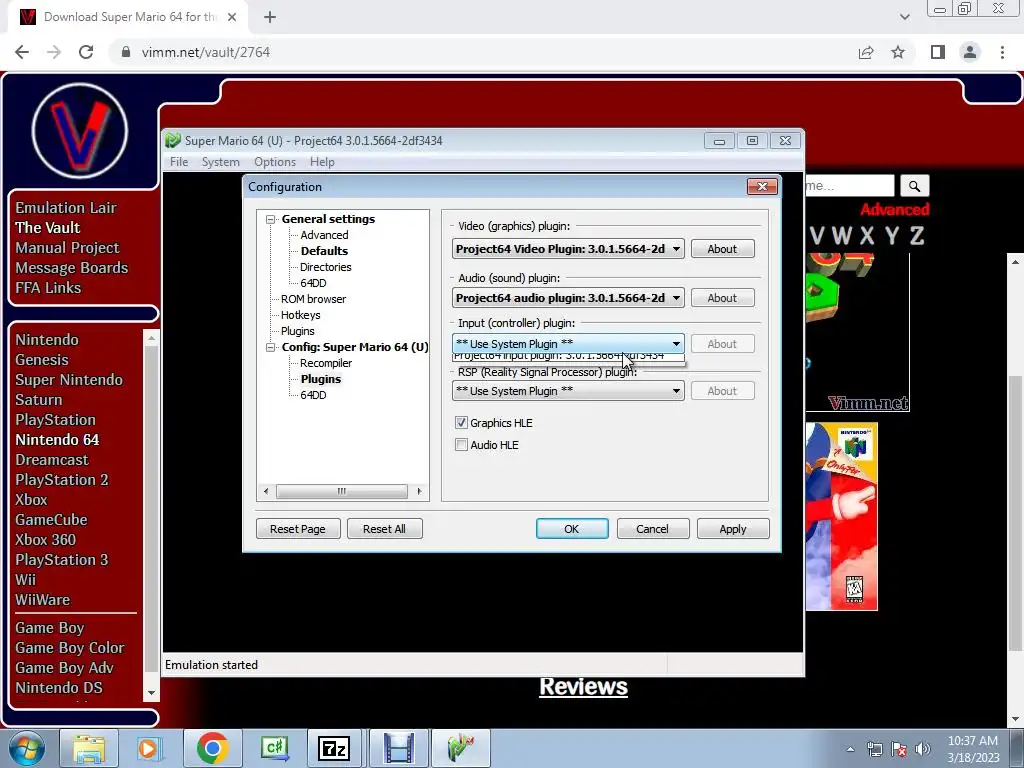
Task: Launch Windows Media Player from taskbar
Action: [150, 748]
